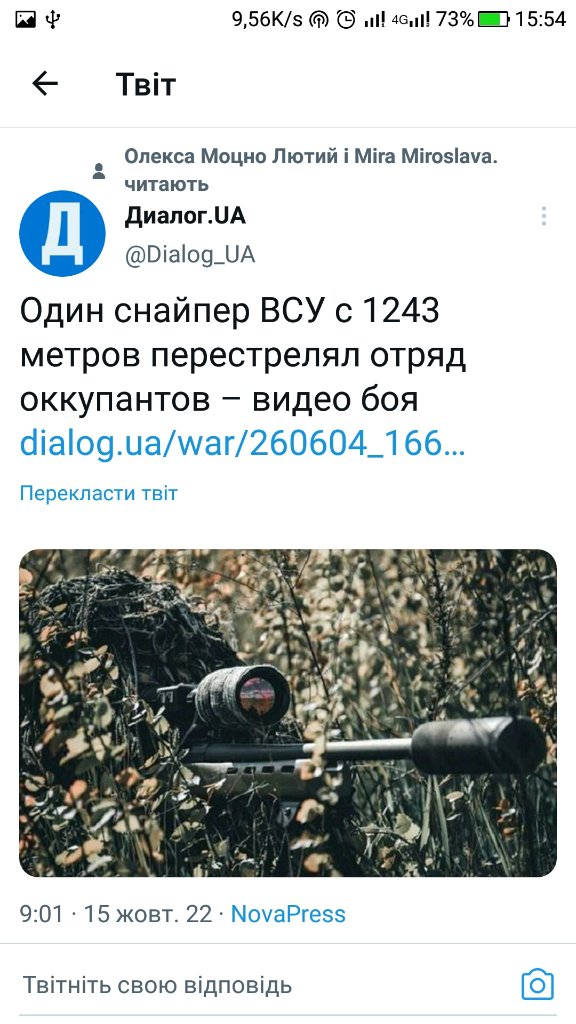Tap the @Dialog_UA handle
The height and width of the screenshot is (1024, 576).
click(x=189, y=254)
